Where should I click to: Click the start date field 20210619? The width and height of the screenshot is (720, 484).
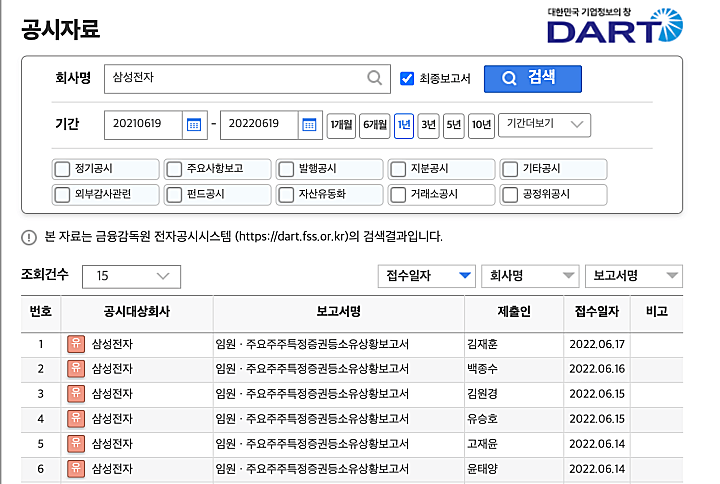tap(143, 125)
